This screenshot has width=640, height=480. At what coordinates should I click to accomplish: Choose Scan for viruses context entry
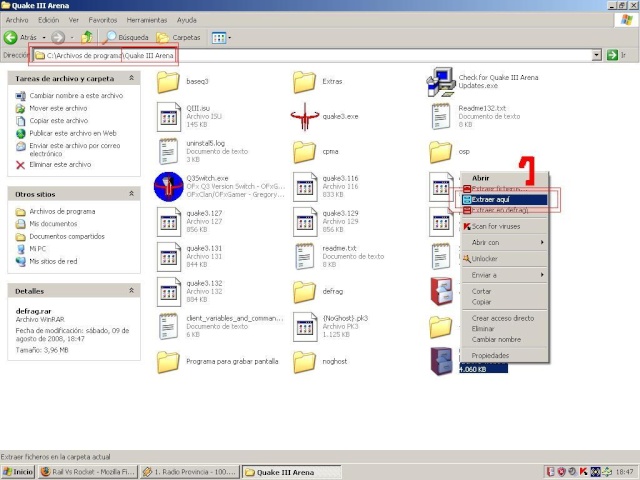coord(504,226)
